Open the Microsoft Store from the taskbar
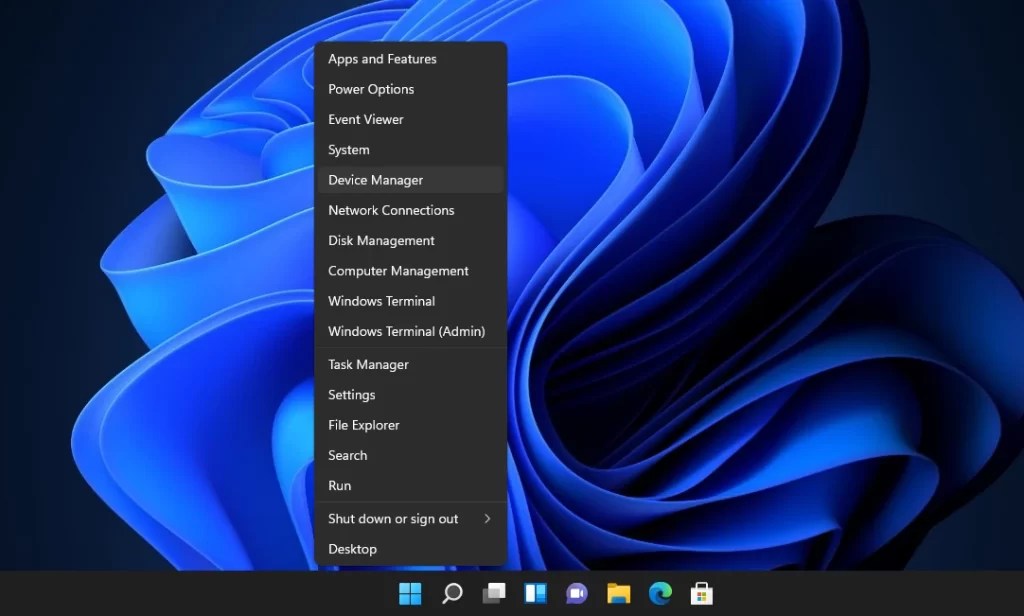Viewport: 1024px width, 616px height. [x=701, y=592]
